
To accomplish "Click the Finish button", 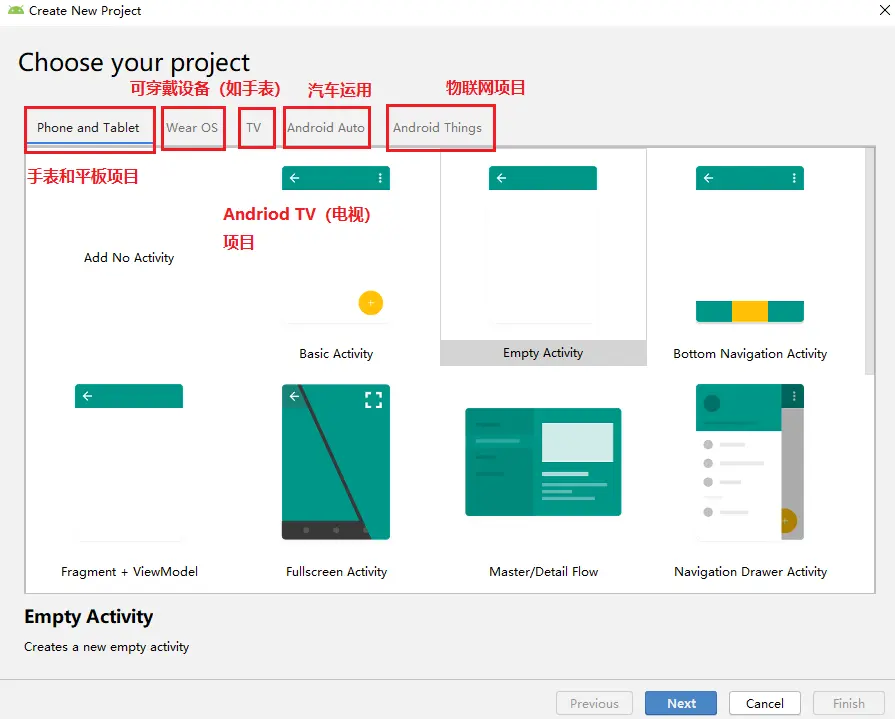I will [x=849, y=703].
